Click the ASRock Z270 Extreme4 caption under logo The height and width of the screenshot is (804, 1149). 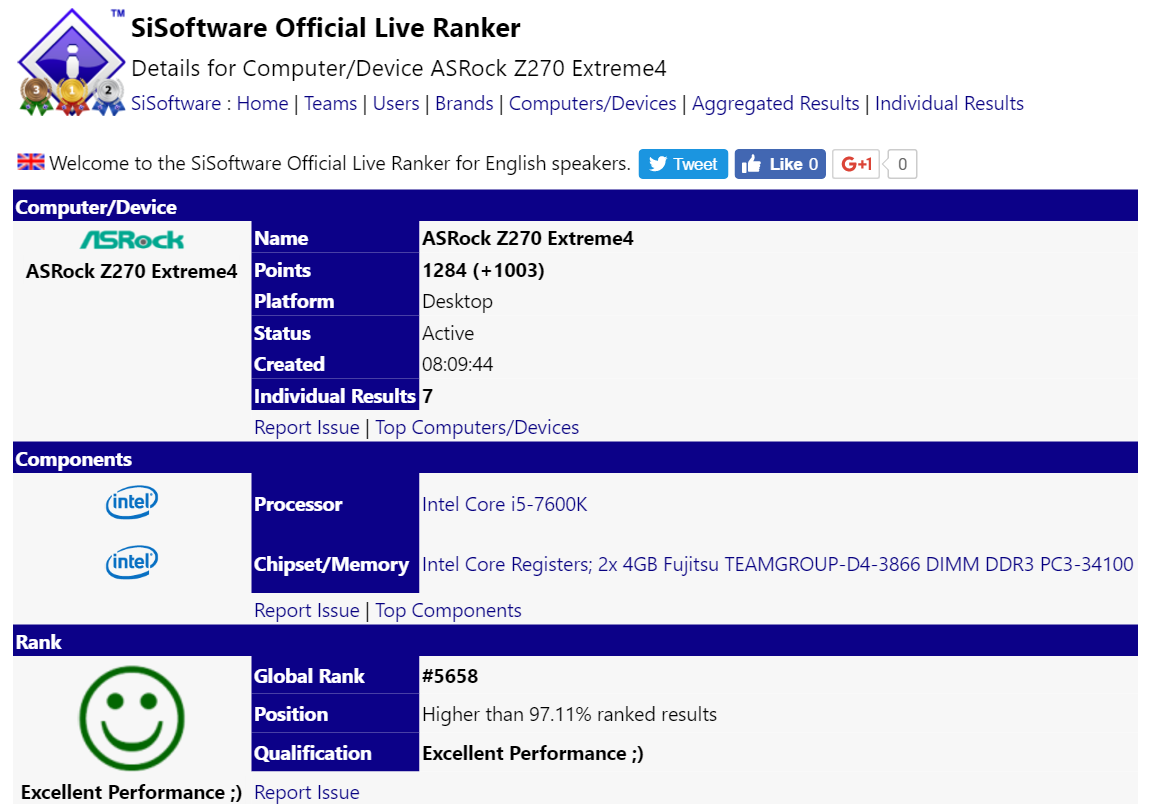(x=132, y=271)
